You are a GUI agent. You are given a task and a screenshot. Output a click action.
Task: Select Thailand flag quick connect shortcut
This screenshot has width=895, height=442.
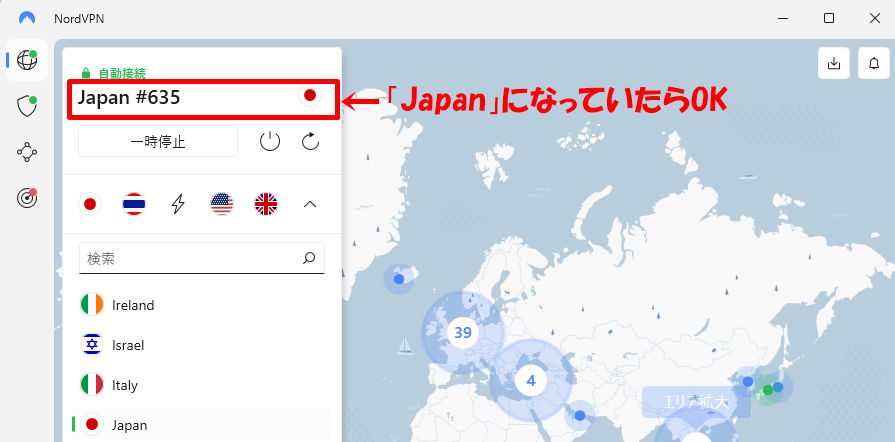coord(134,204)
